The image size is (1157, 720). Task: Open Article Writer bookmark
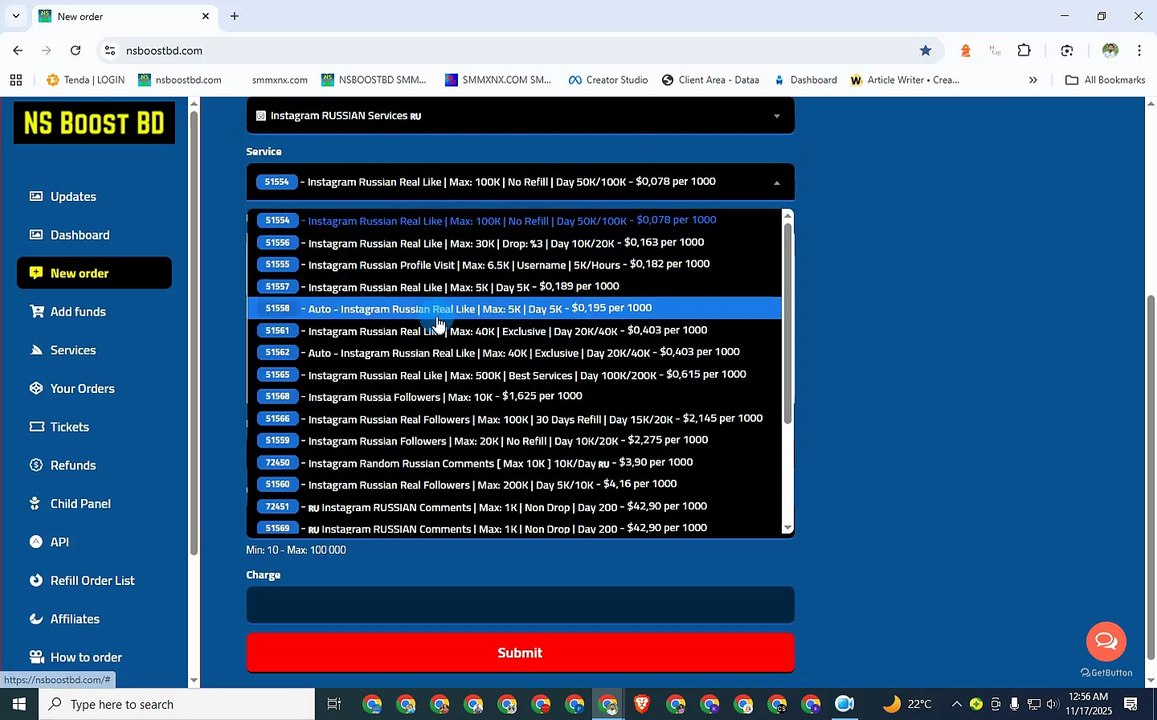pos(905,80)
